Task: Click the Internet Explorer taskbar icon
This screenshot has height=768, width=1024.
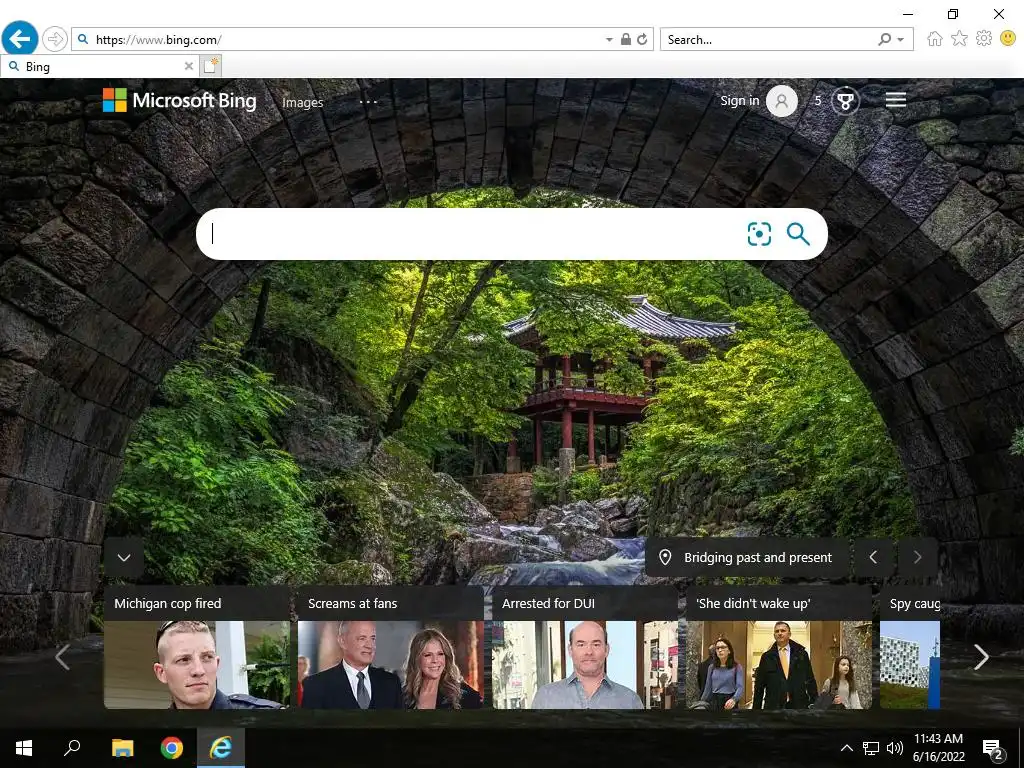Action: pyautogui.click(x=221, y=748)
